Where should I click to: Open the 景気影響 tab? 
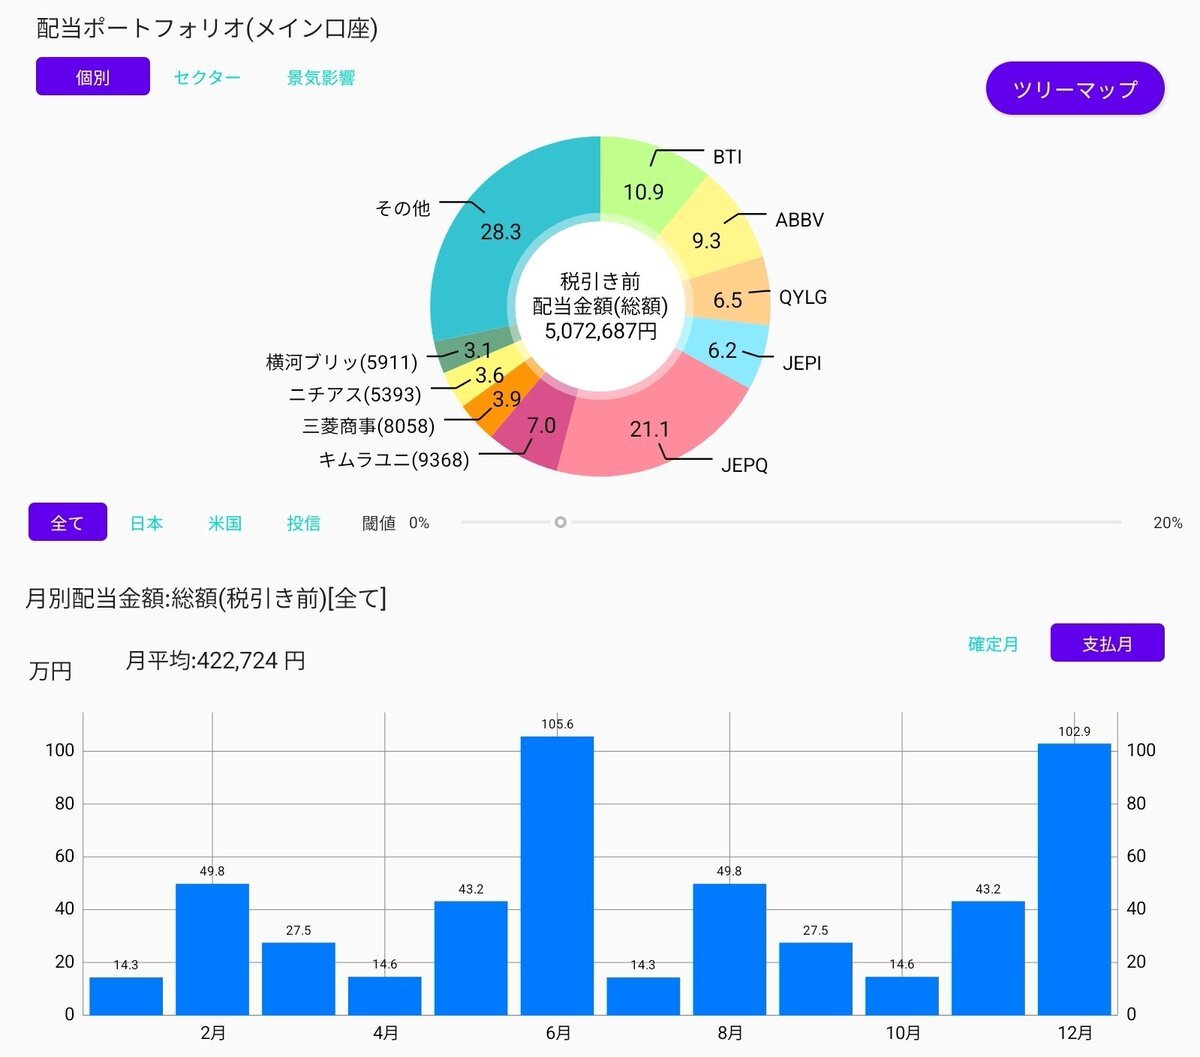[321, 78]
